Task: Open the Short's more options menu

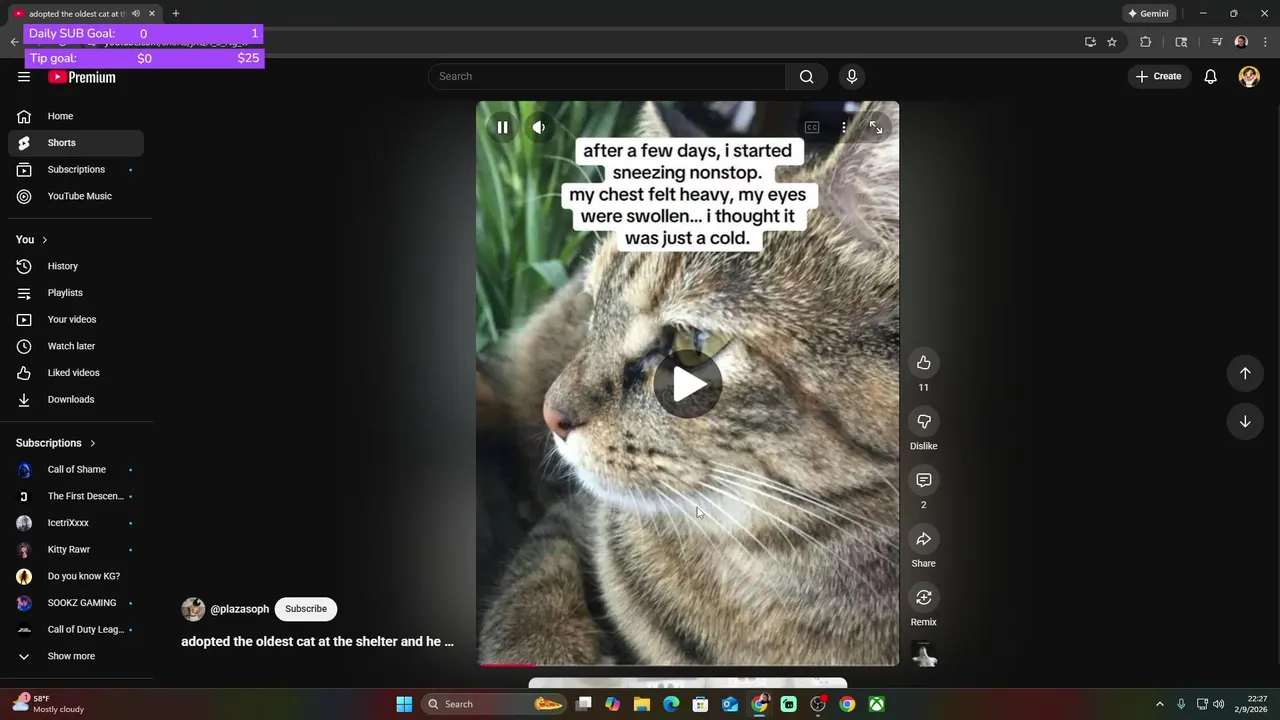Action: click(x=844, y=127)
